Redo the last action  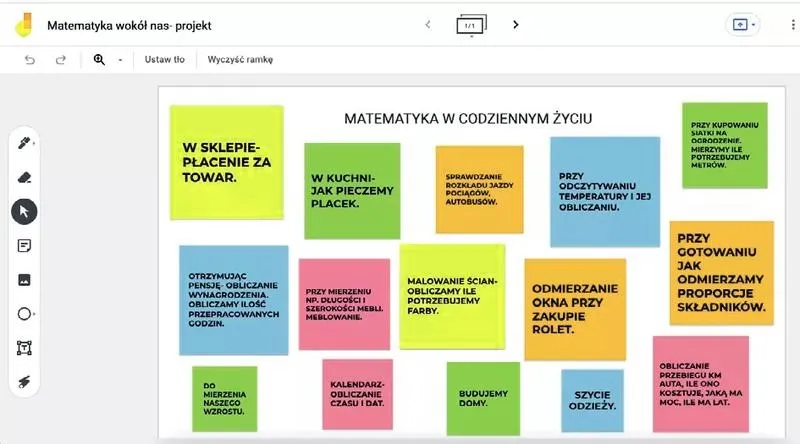pyautogui.click(x=61, y=60)
